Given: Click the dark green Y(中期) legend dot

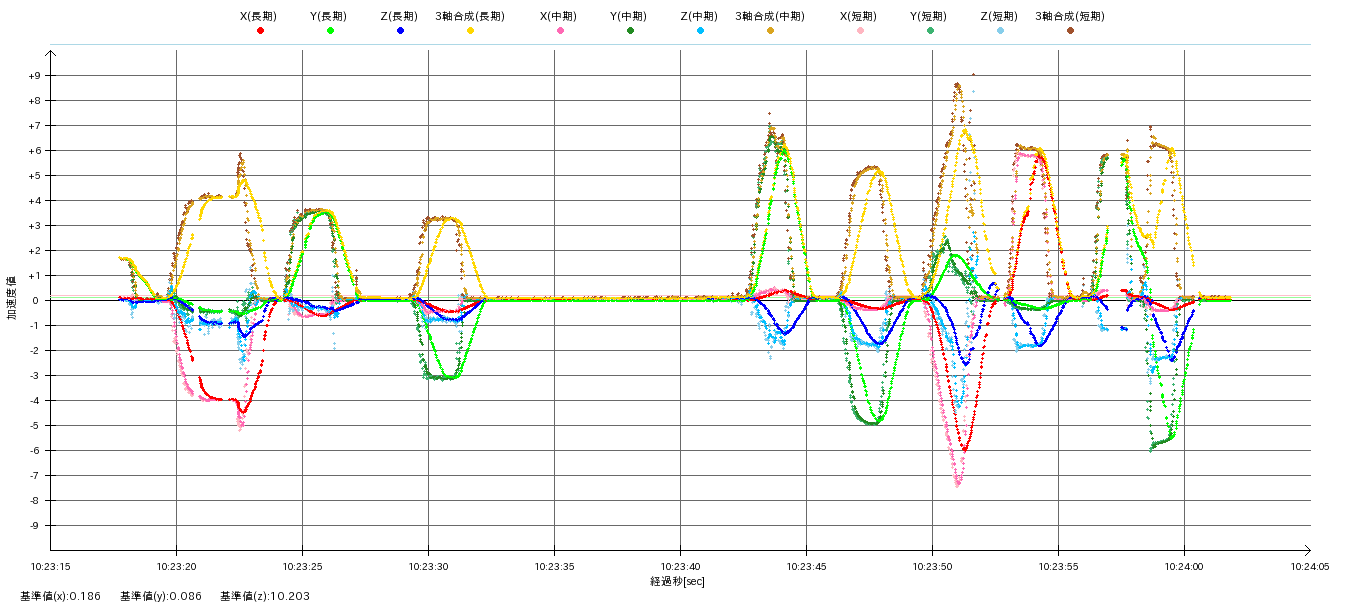Looking at the screenshot, I should [630, 31].
